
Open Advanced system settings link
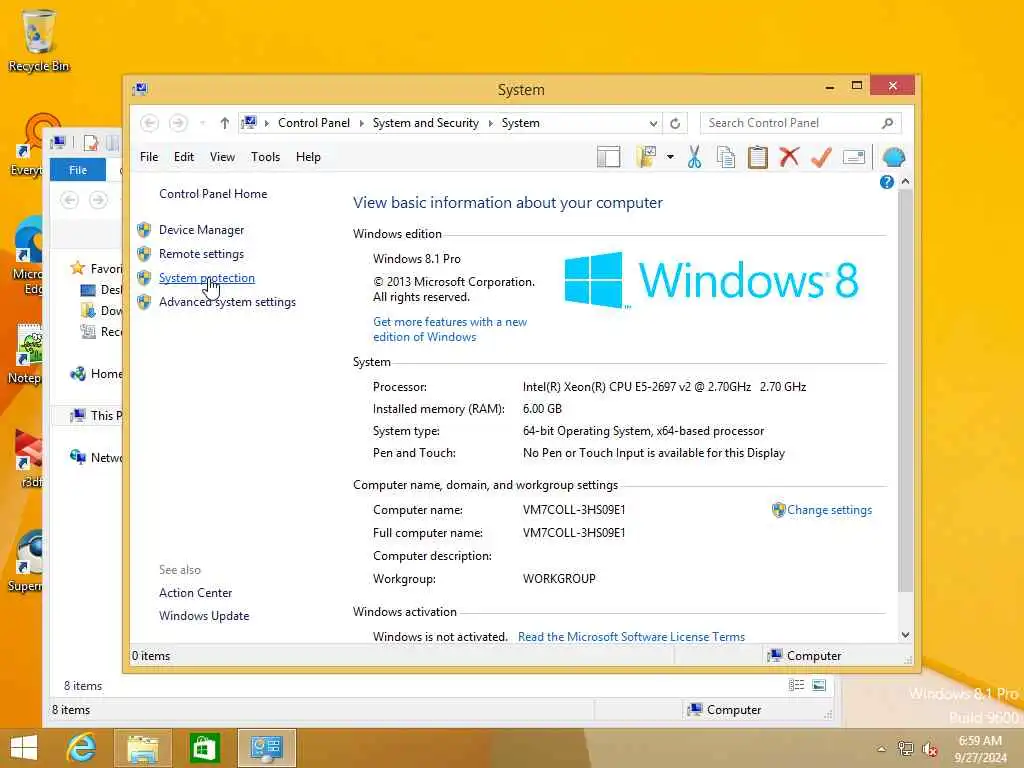227,302
